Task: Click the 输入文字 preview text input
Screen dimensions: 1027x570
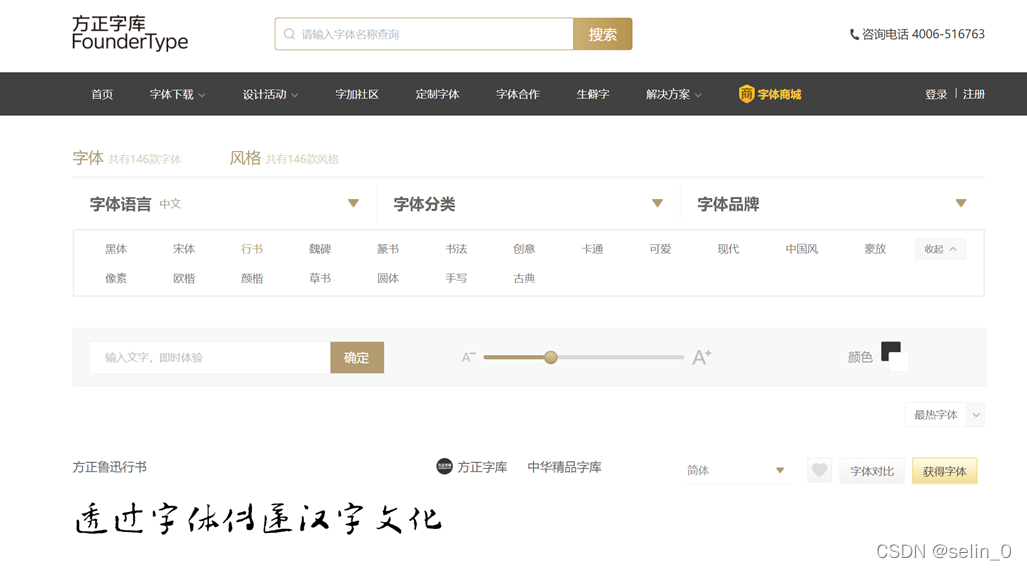Action: 210,357
